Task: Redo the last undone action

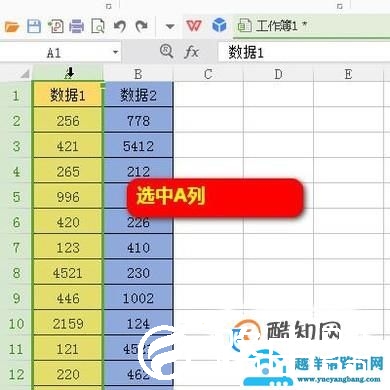Action: (x=141, y=26)
